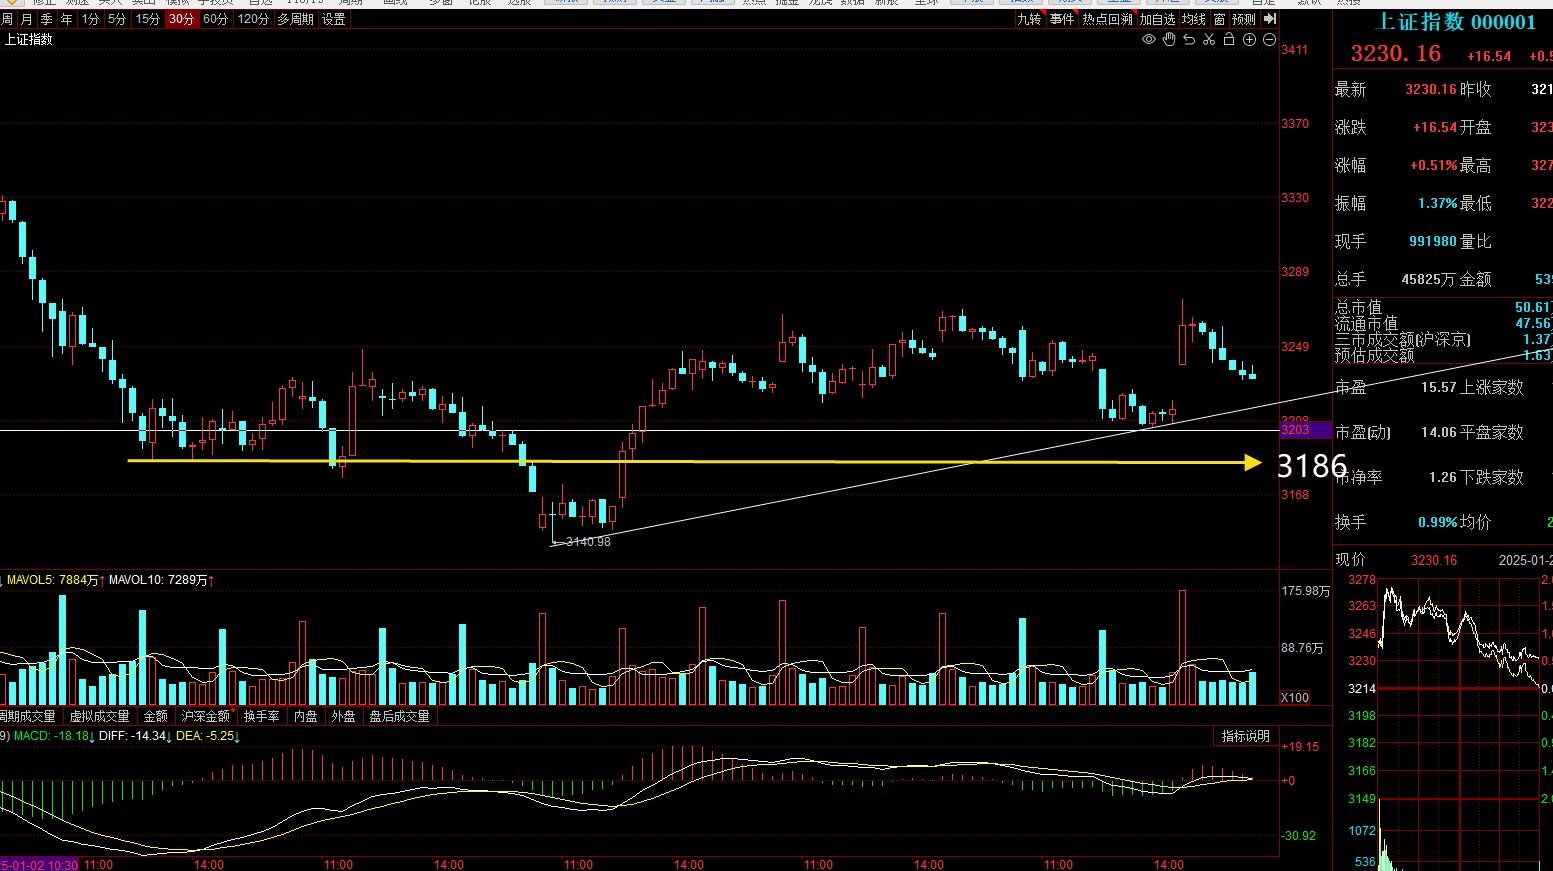Viewport: 1553px width, 871px height.
Task: Toggle the 均线 moving average lines
Action: (x=1194, y=19)
